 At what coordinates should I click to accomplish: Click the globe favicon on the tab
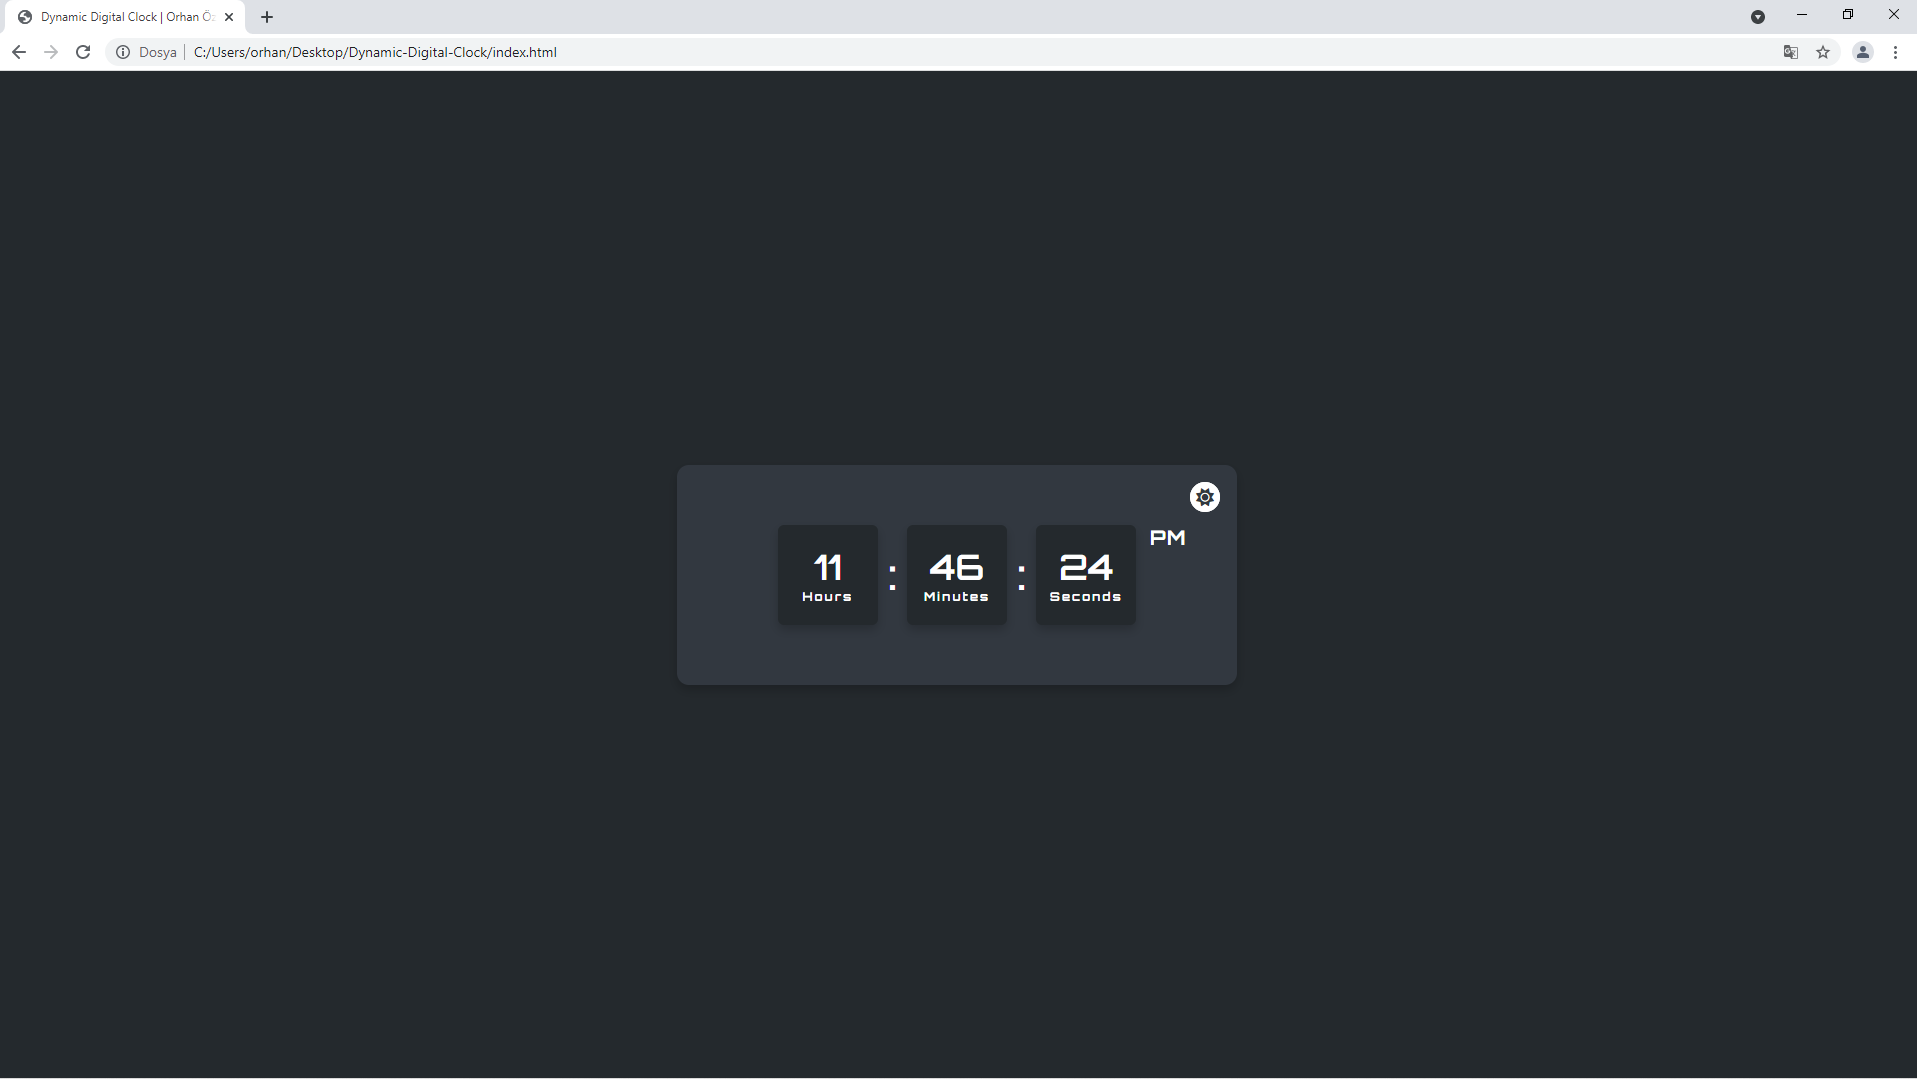(25, 16)
